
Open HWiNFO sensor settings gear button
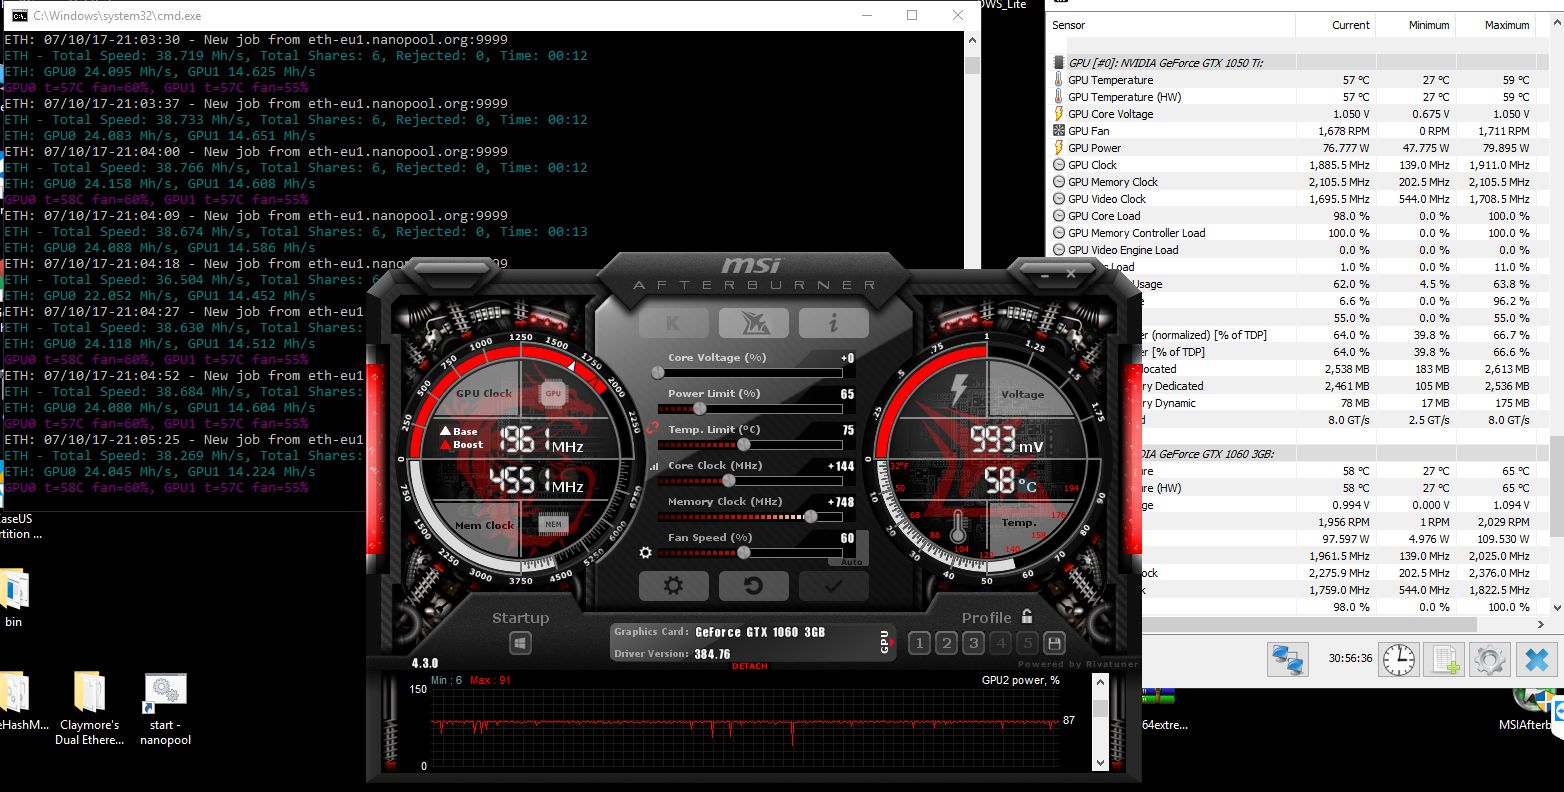pyautogui.click(x=1489, y=660)
